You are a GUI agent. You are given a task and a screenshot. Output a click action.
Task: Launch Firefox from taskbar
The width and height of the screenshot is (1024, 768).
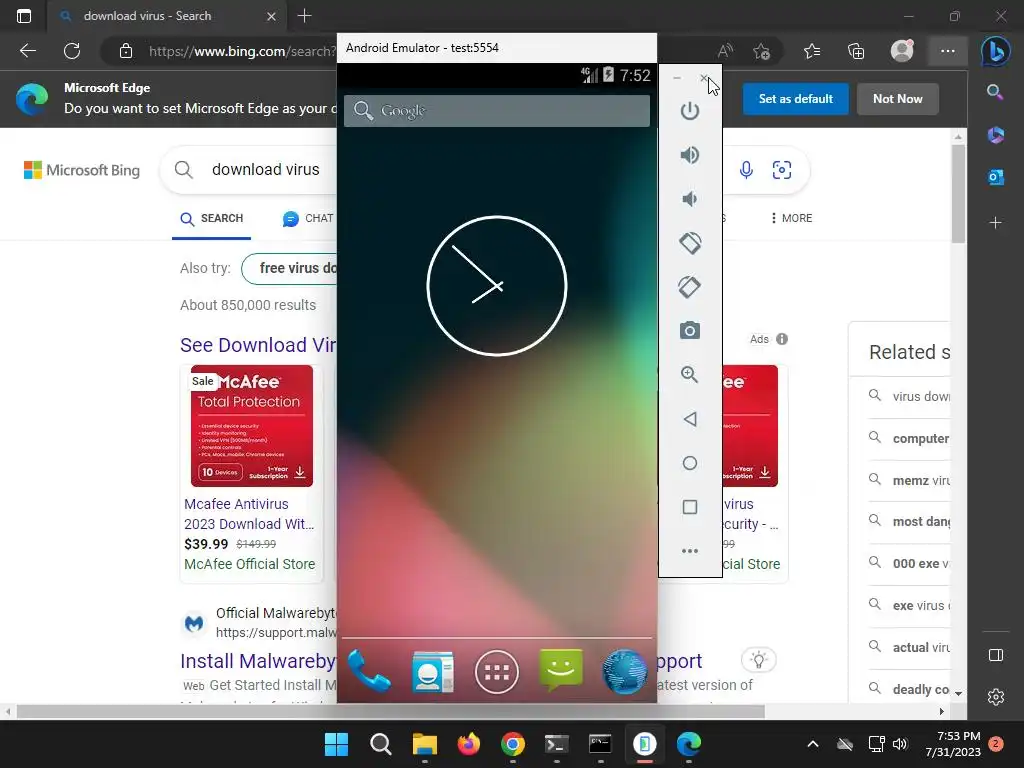point(468,744)
